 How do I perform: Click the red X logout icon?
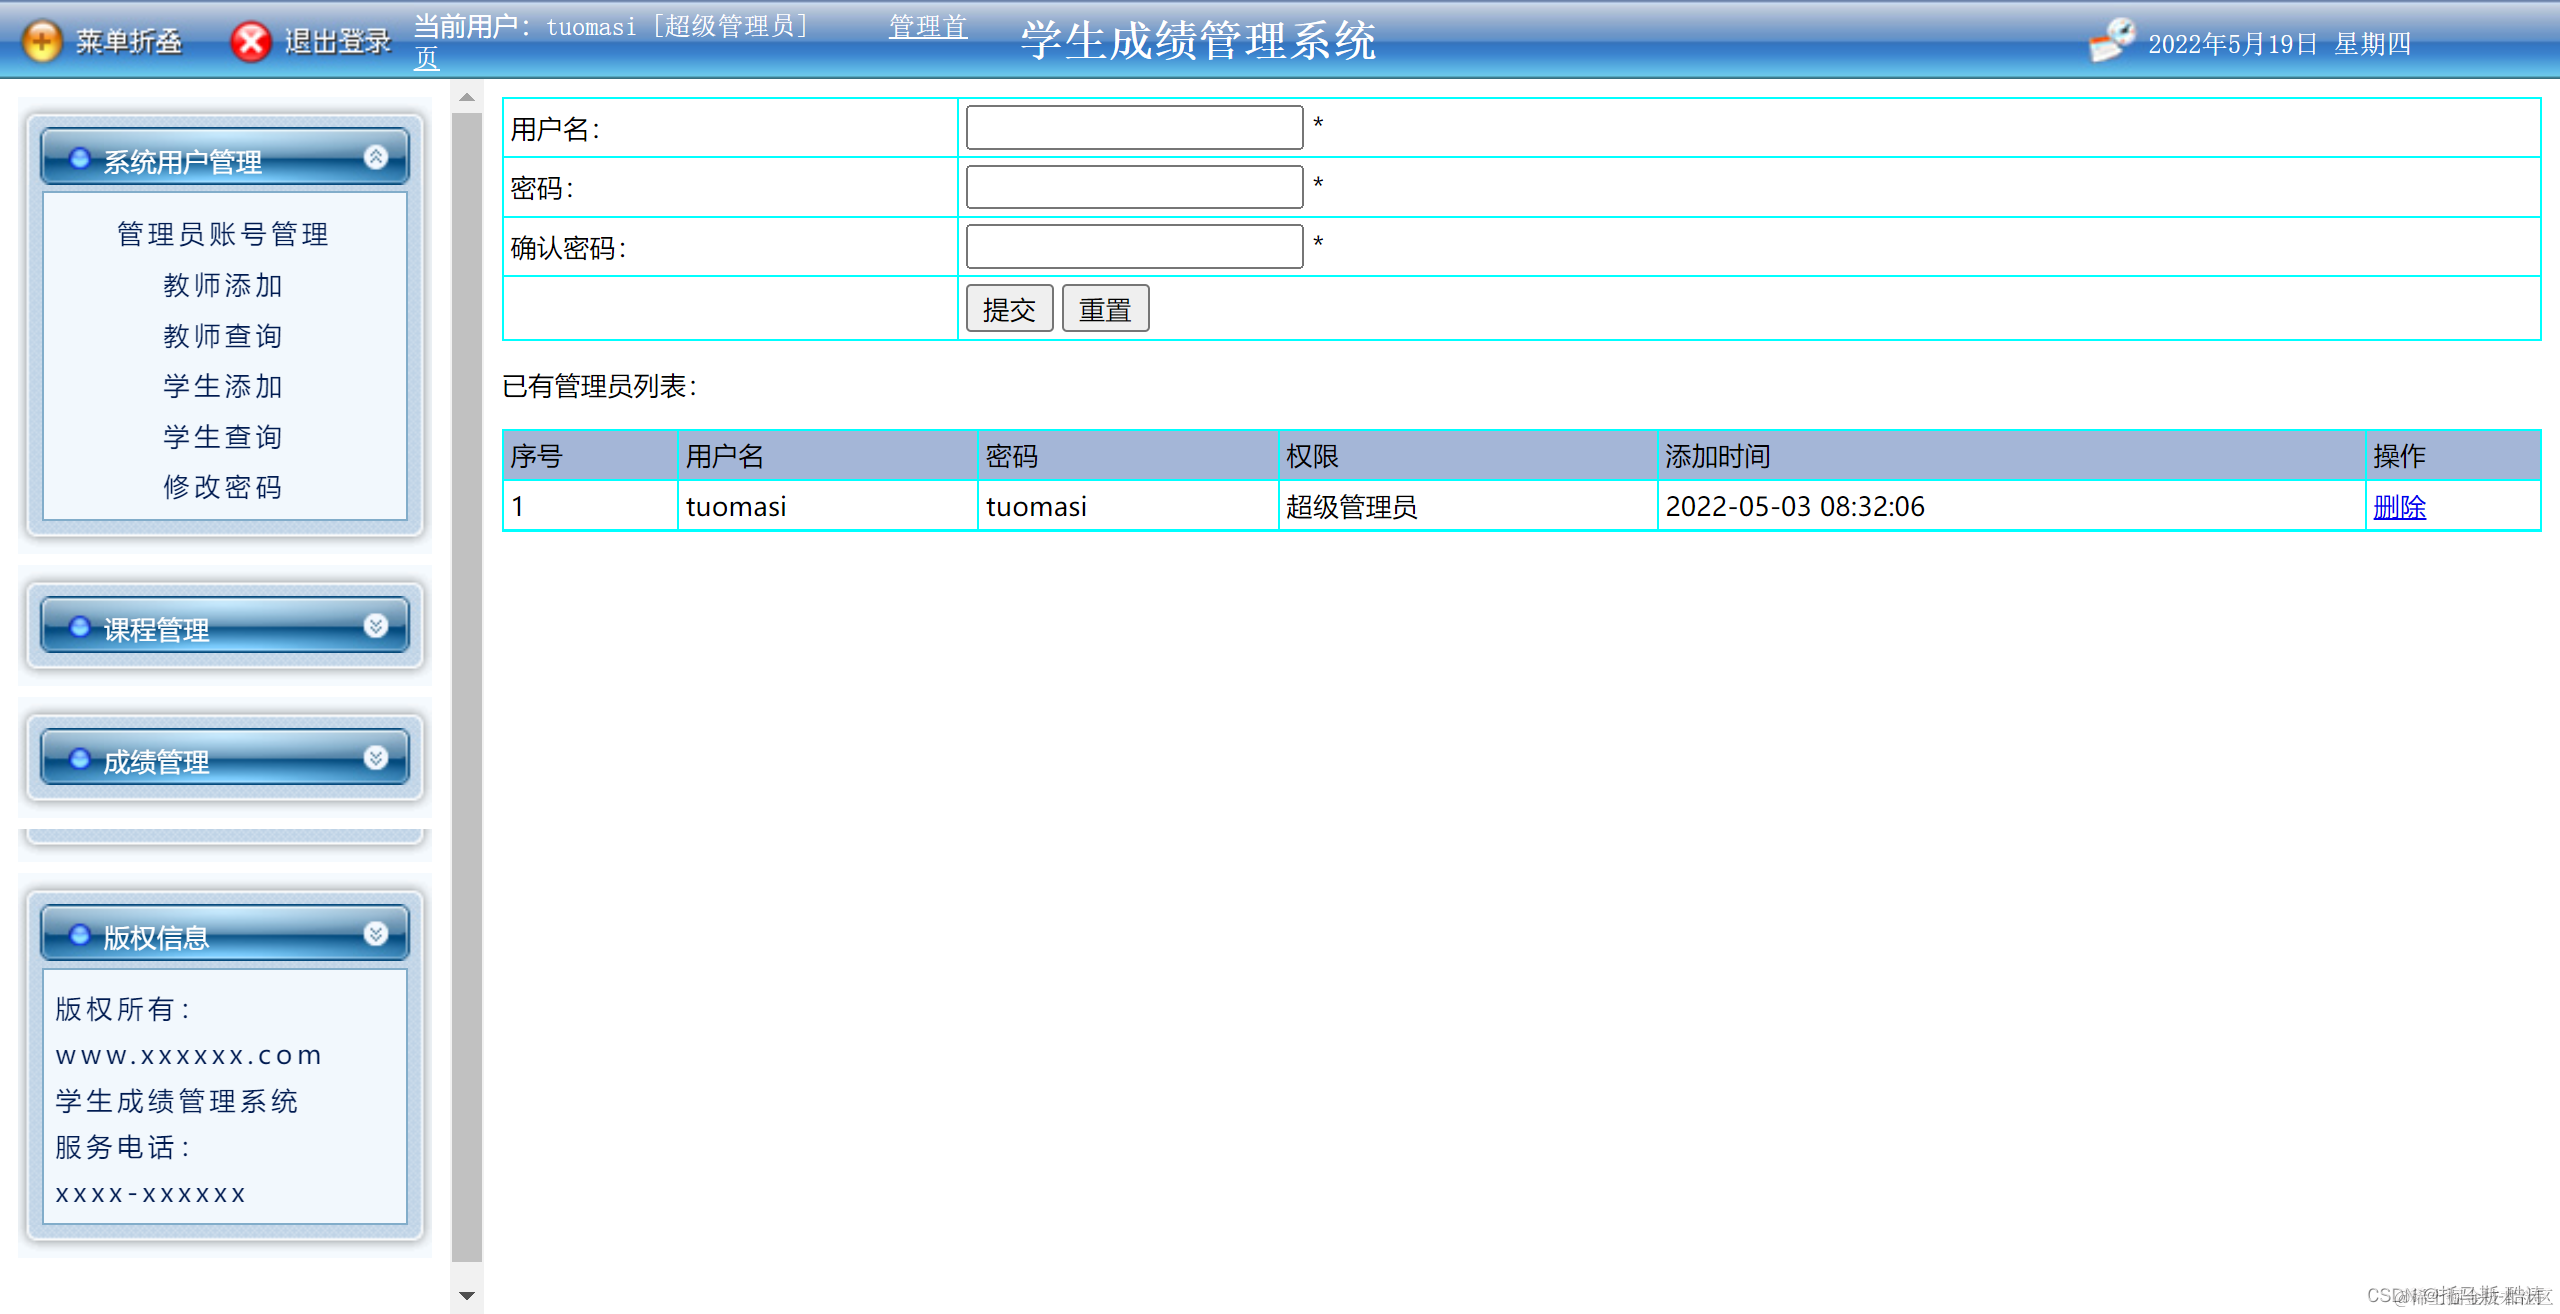coord(251,41)
